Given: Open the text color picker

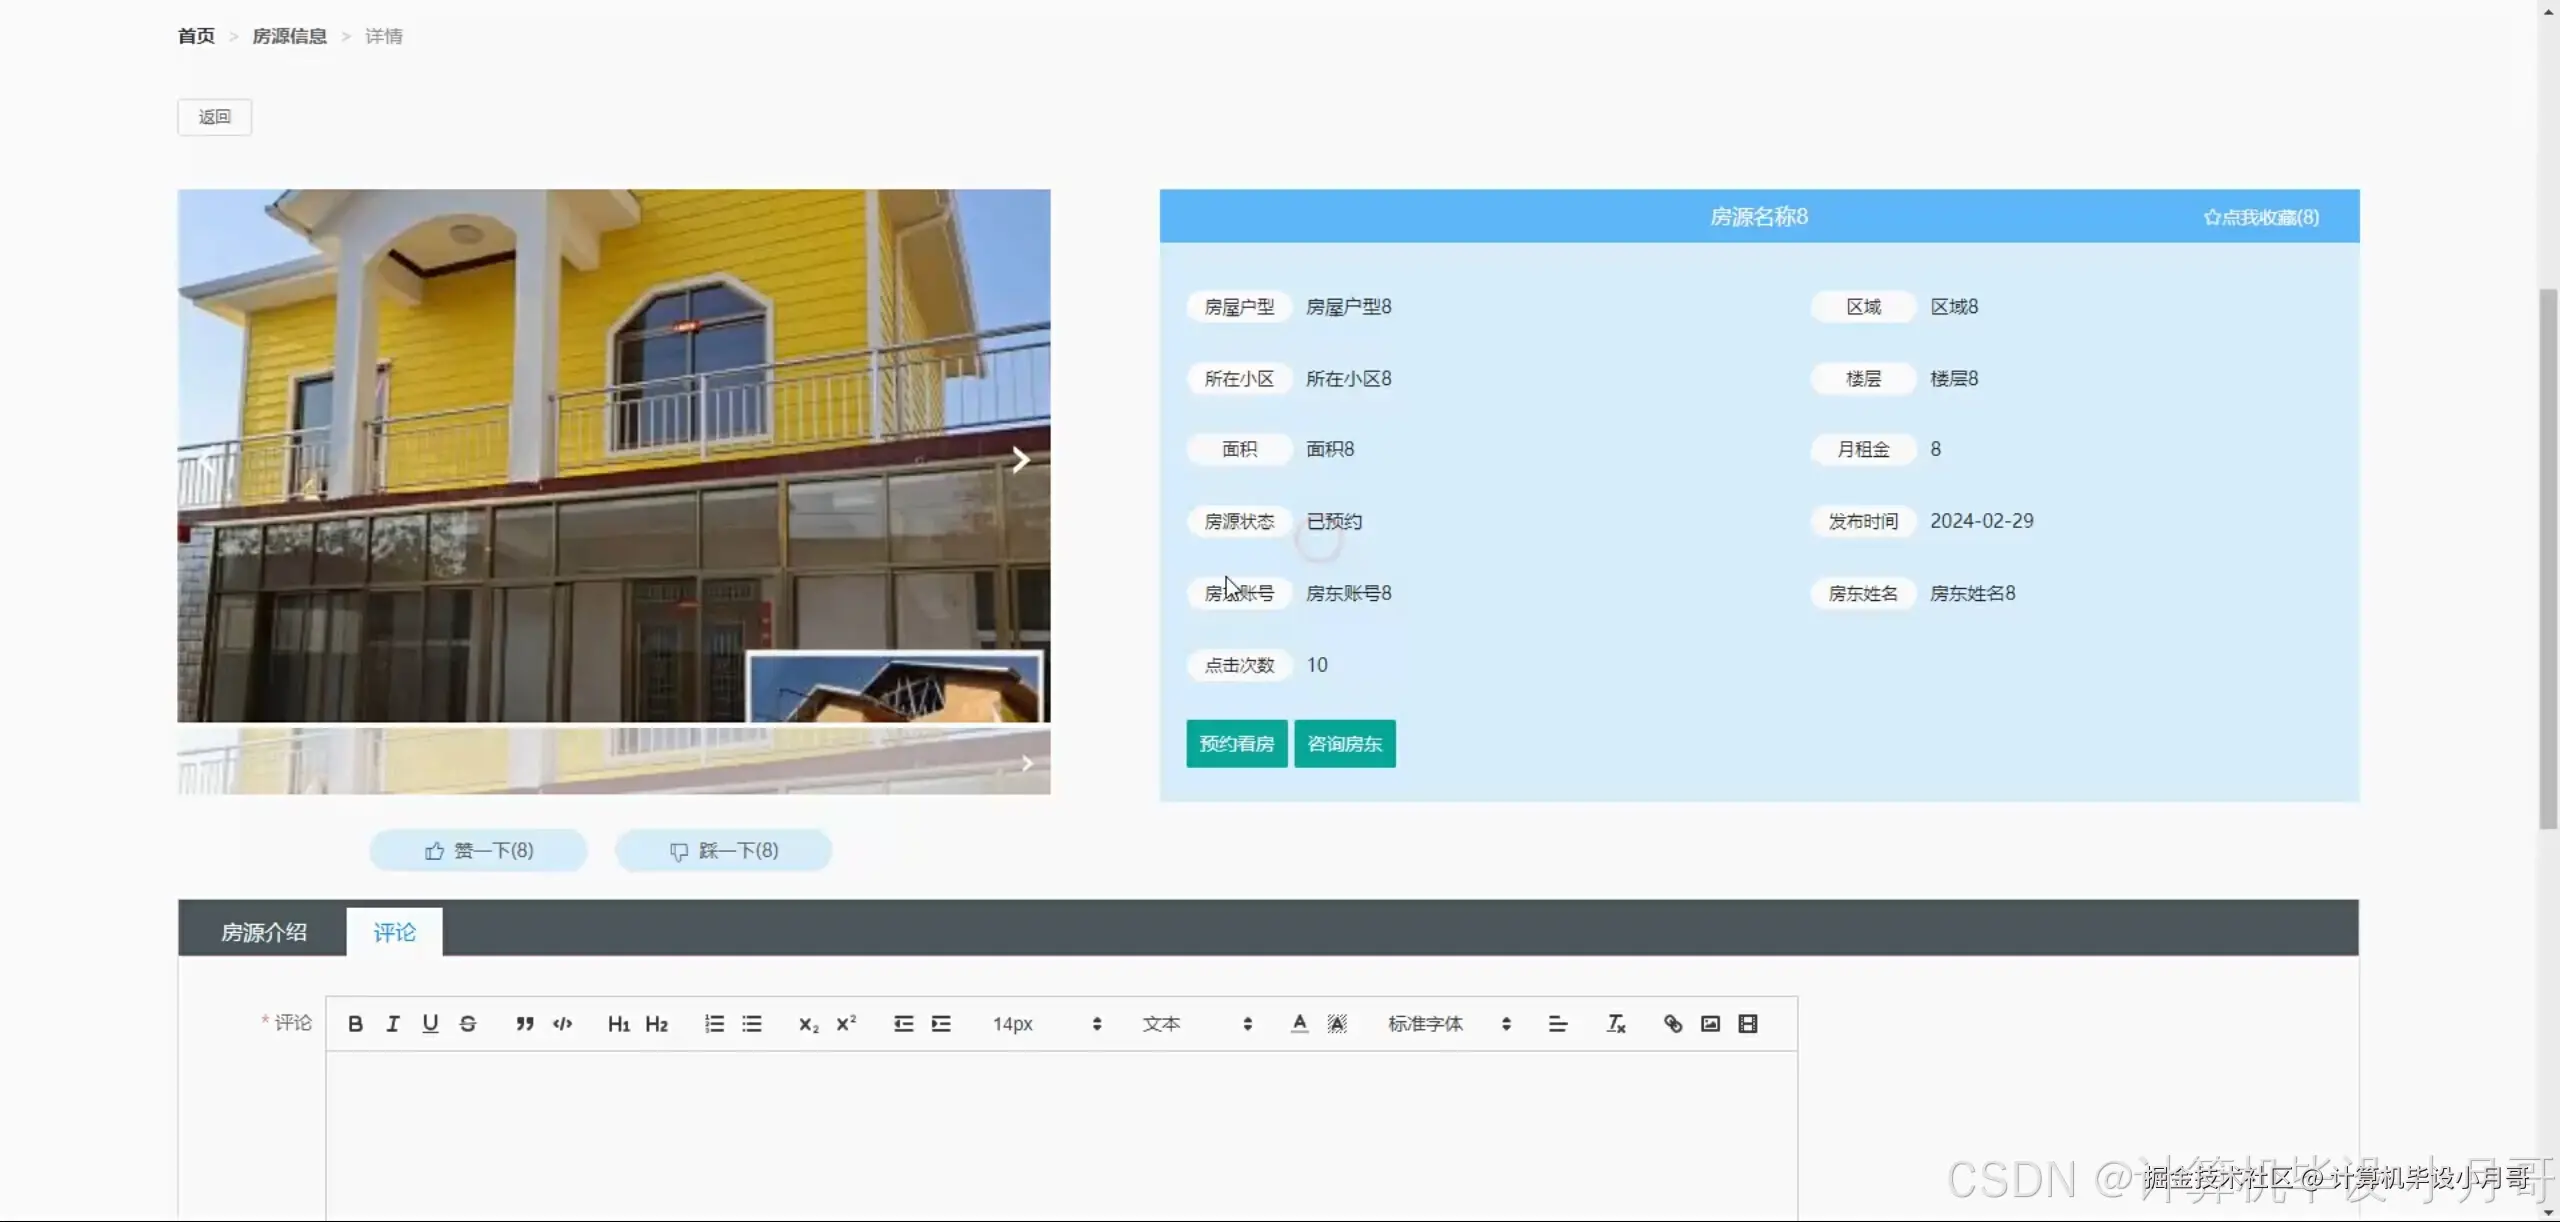Looking at the screenshot, I should pyautogui.click(x=1299, y=1023).
